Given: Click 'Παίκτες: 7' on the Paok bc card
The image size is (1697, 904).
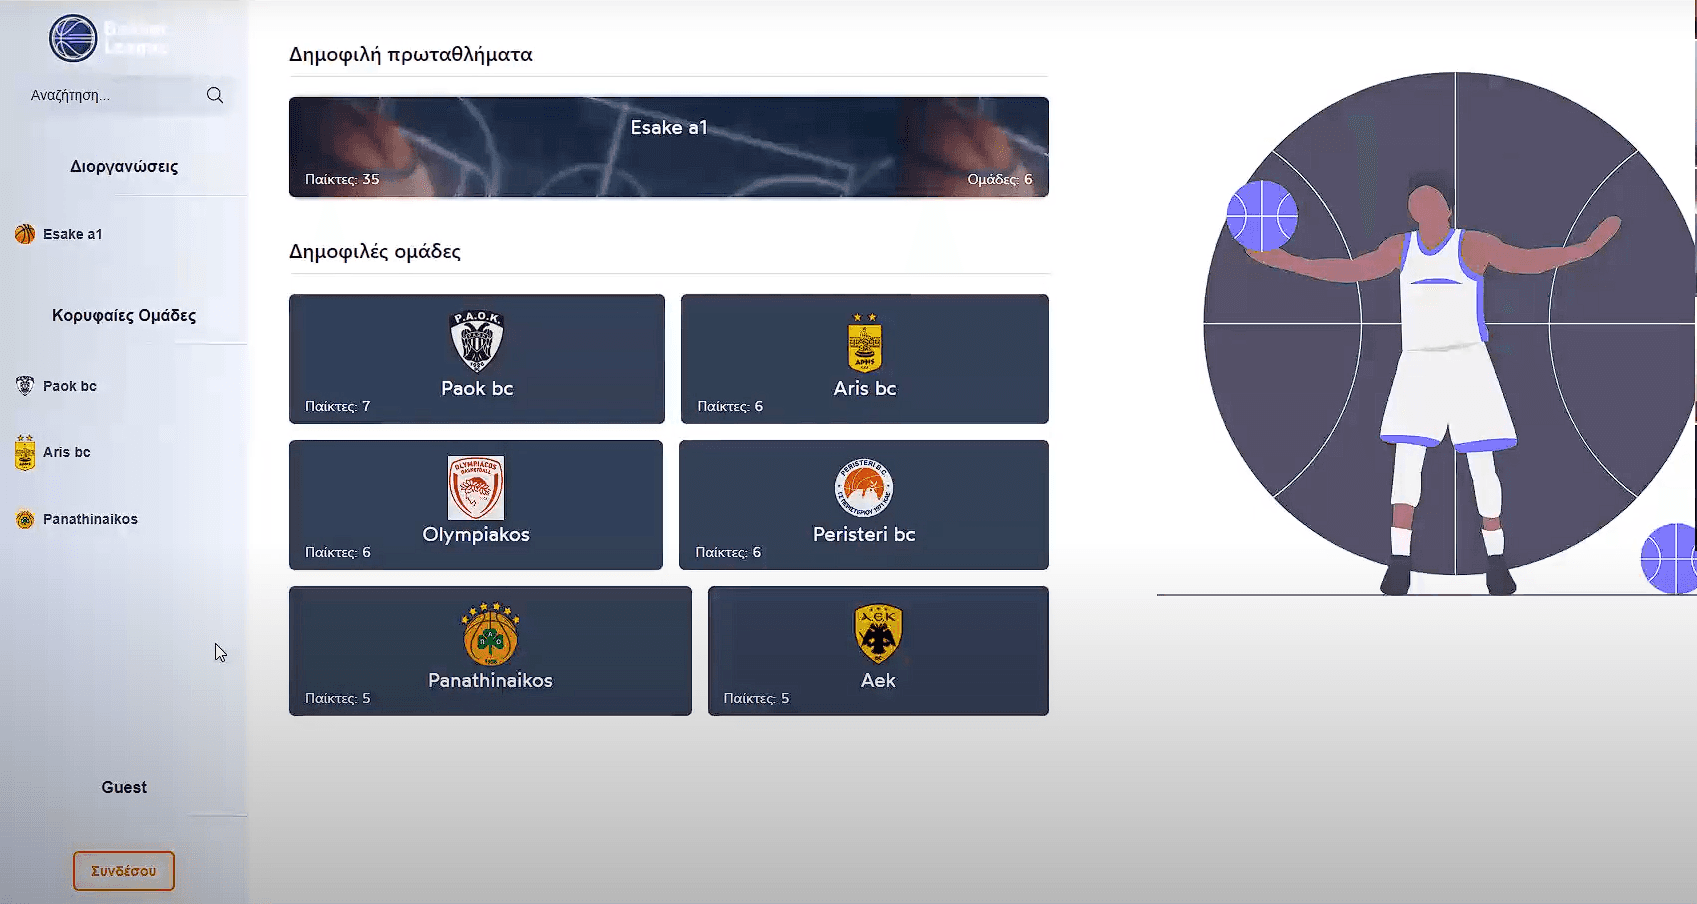Looking at the screenshot, I should tap(338, 406).
